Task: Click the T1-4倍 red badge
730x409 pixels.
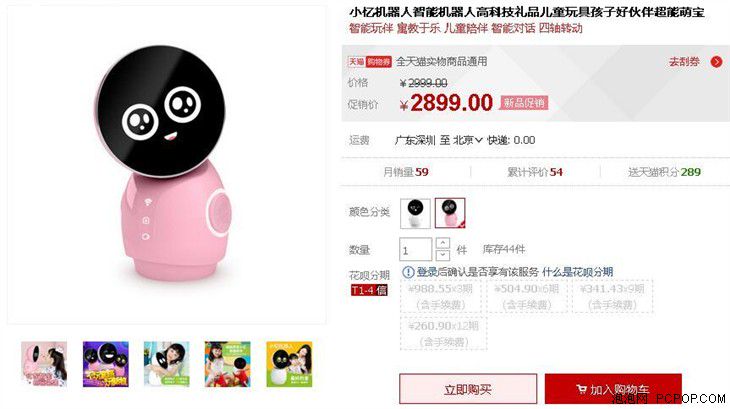Action: (x=369, y=290)
